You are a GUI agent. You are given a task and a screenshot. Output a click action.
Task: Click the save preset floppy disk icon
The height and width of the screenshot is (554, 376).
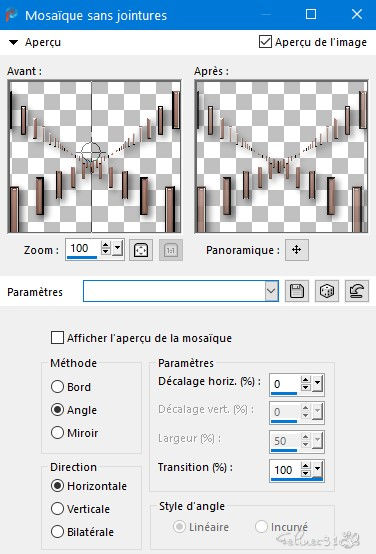click(297, 291)
